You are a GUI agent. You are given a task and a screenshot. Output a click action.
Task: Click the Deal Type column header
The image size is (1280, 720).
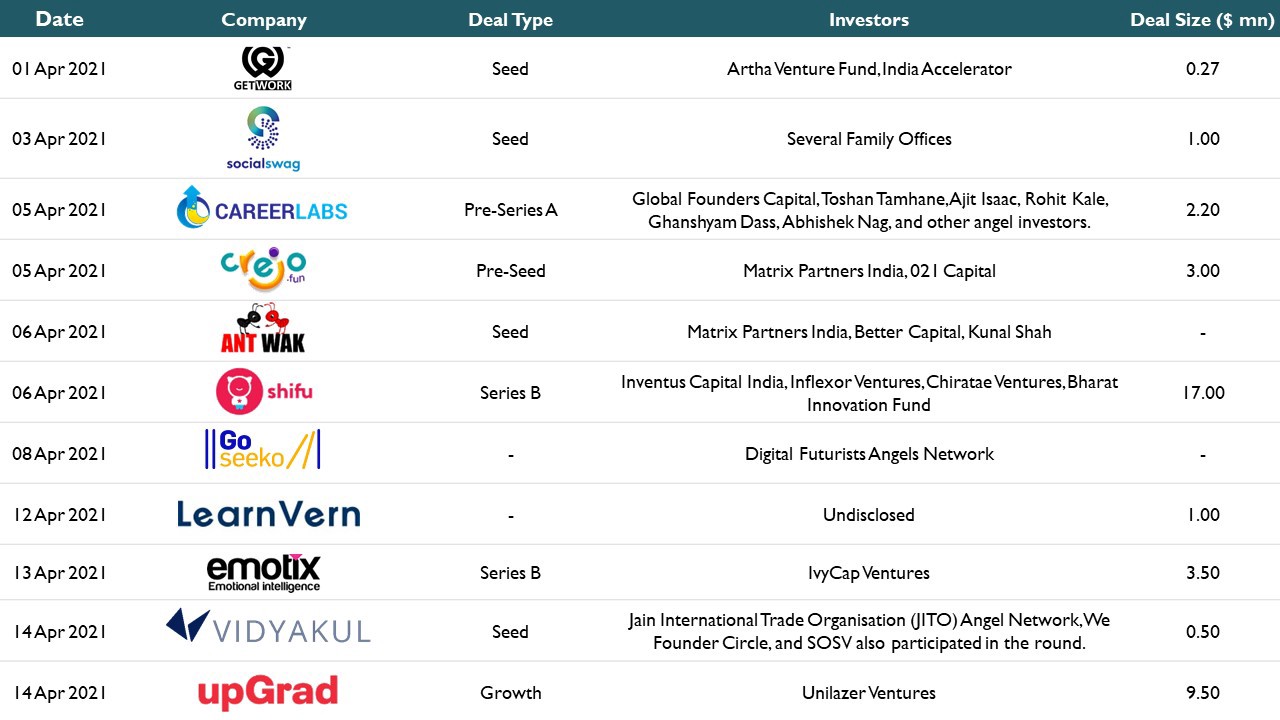510,20
